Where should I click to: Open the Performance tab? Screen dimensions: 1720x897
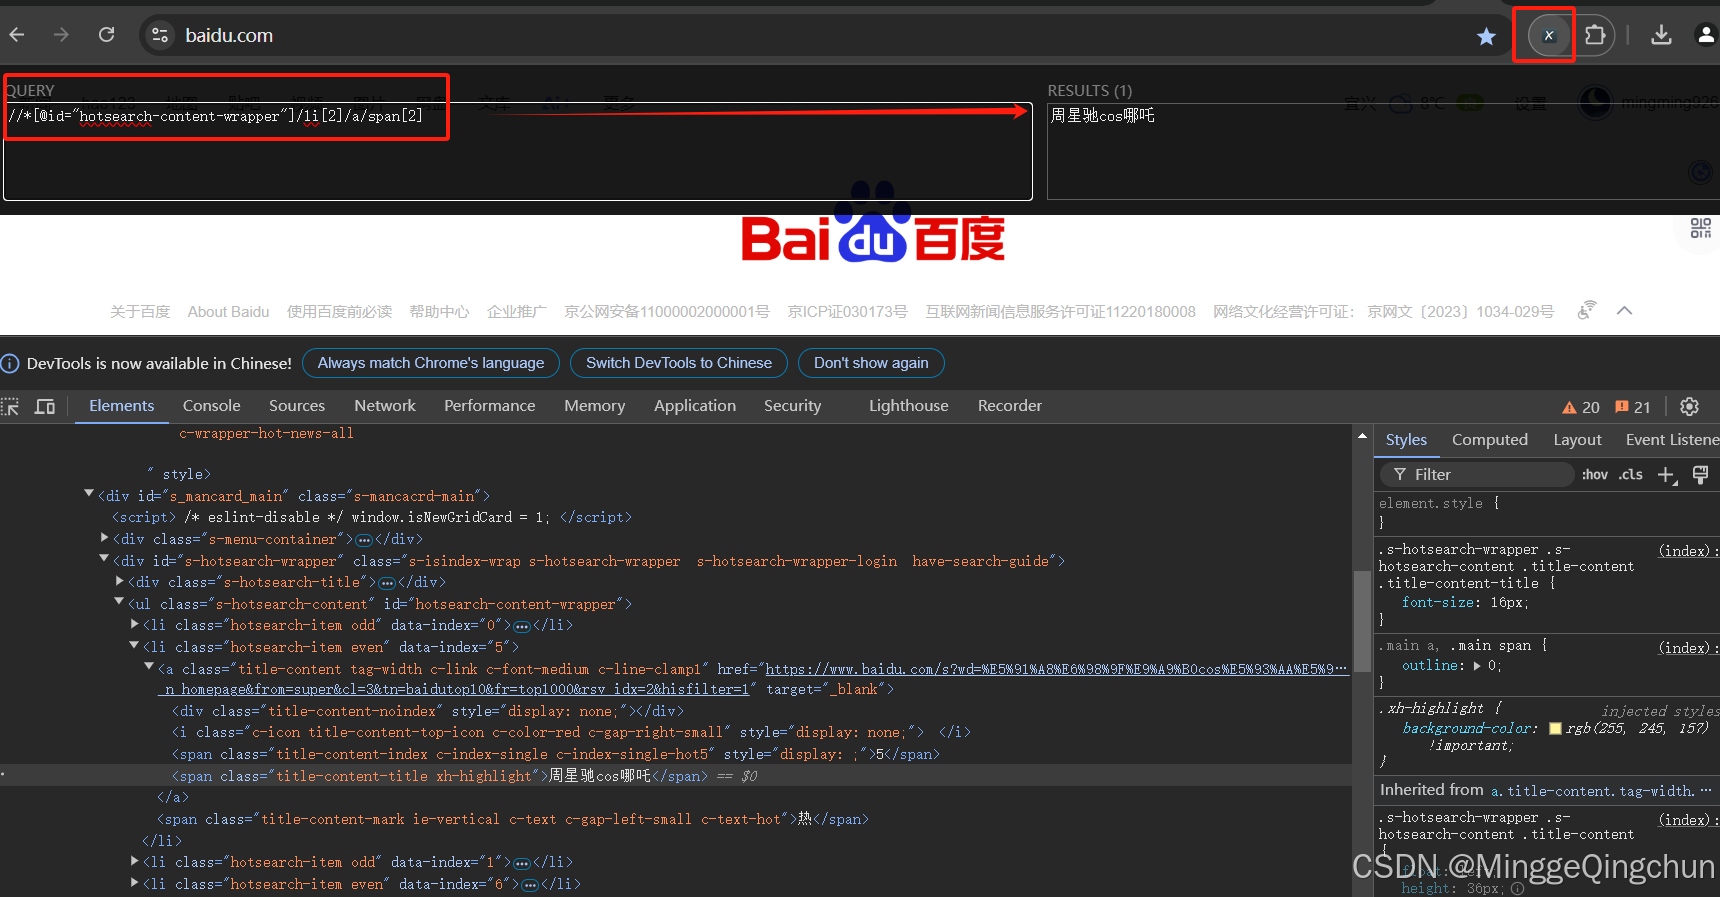(489, 406)
